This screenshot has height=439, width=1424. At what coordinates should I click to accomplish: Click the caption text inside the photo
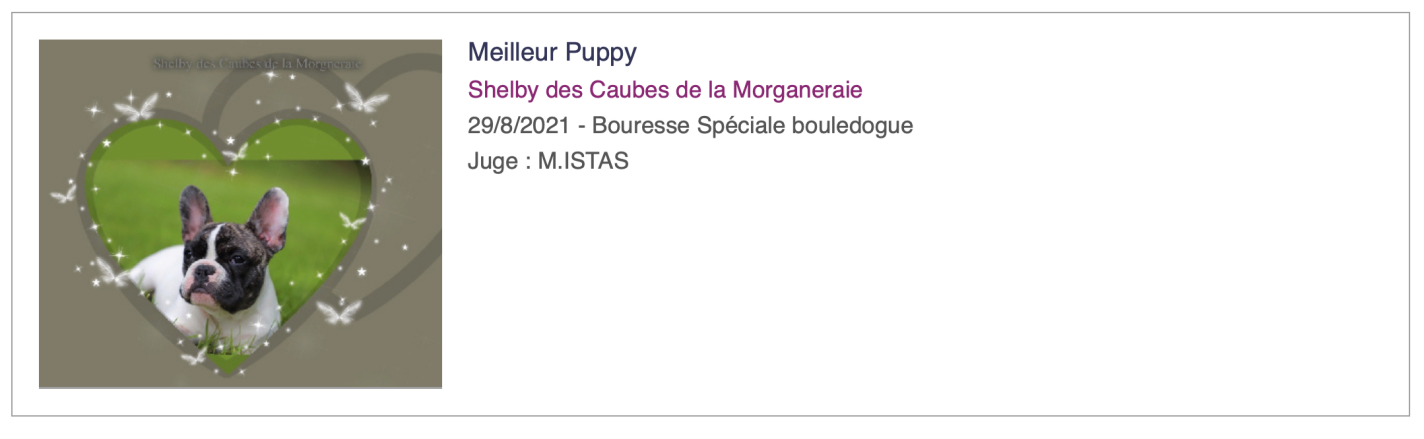point(258,63)
